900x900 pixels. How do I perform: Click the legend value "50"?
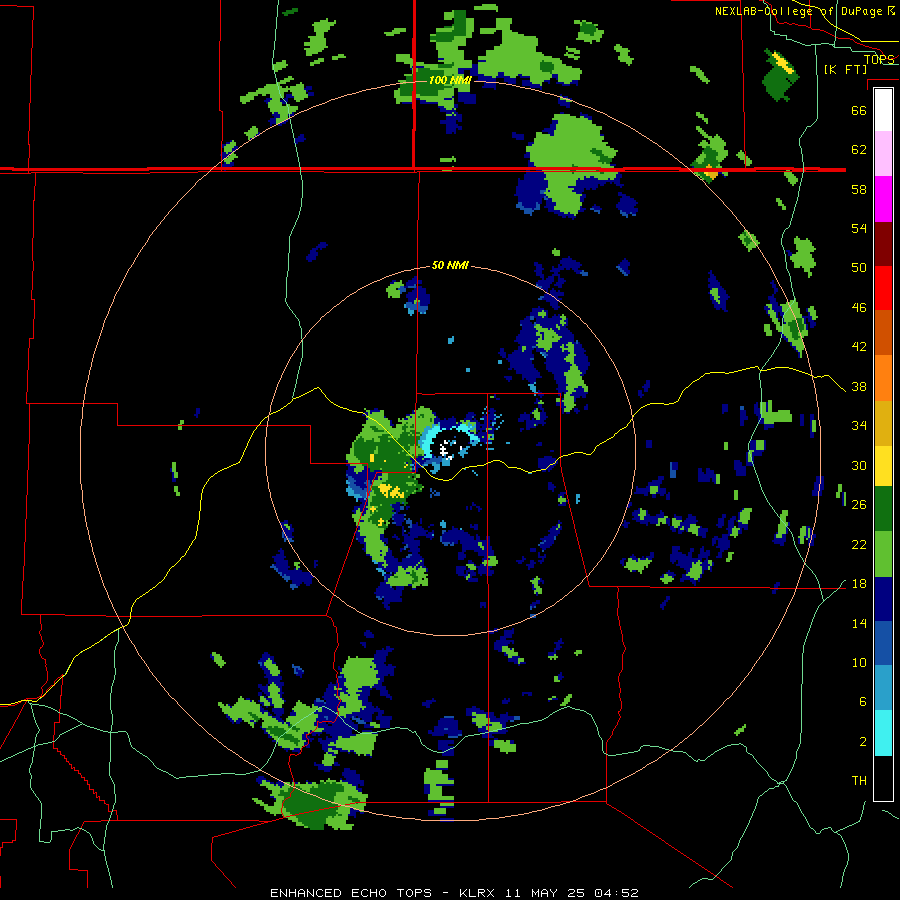859,267
